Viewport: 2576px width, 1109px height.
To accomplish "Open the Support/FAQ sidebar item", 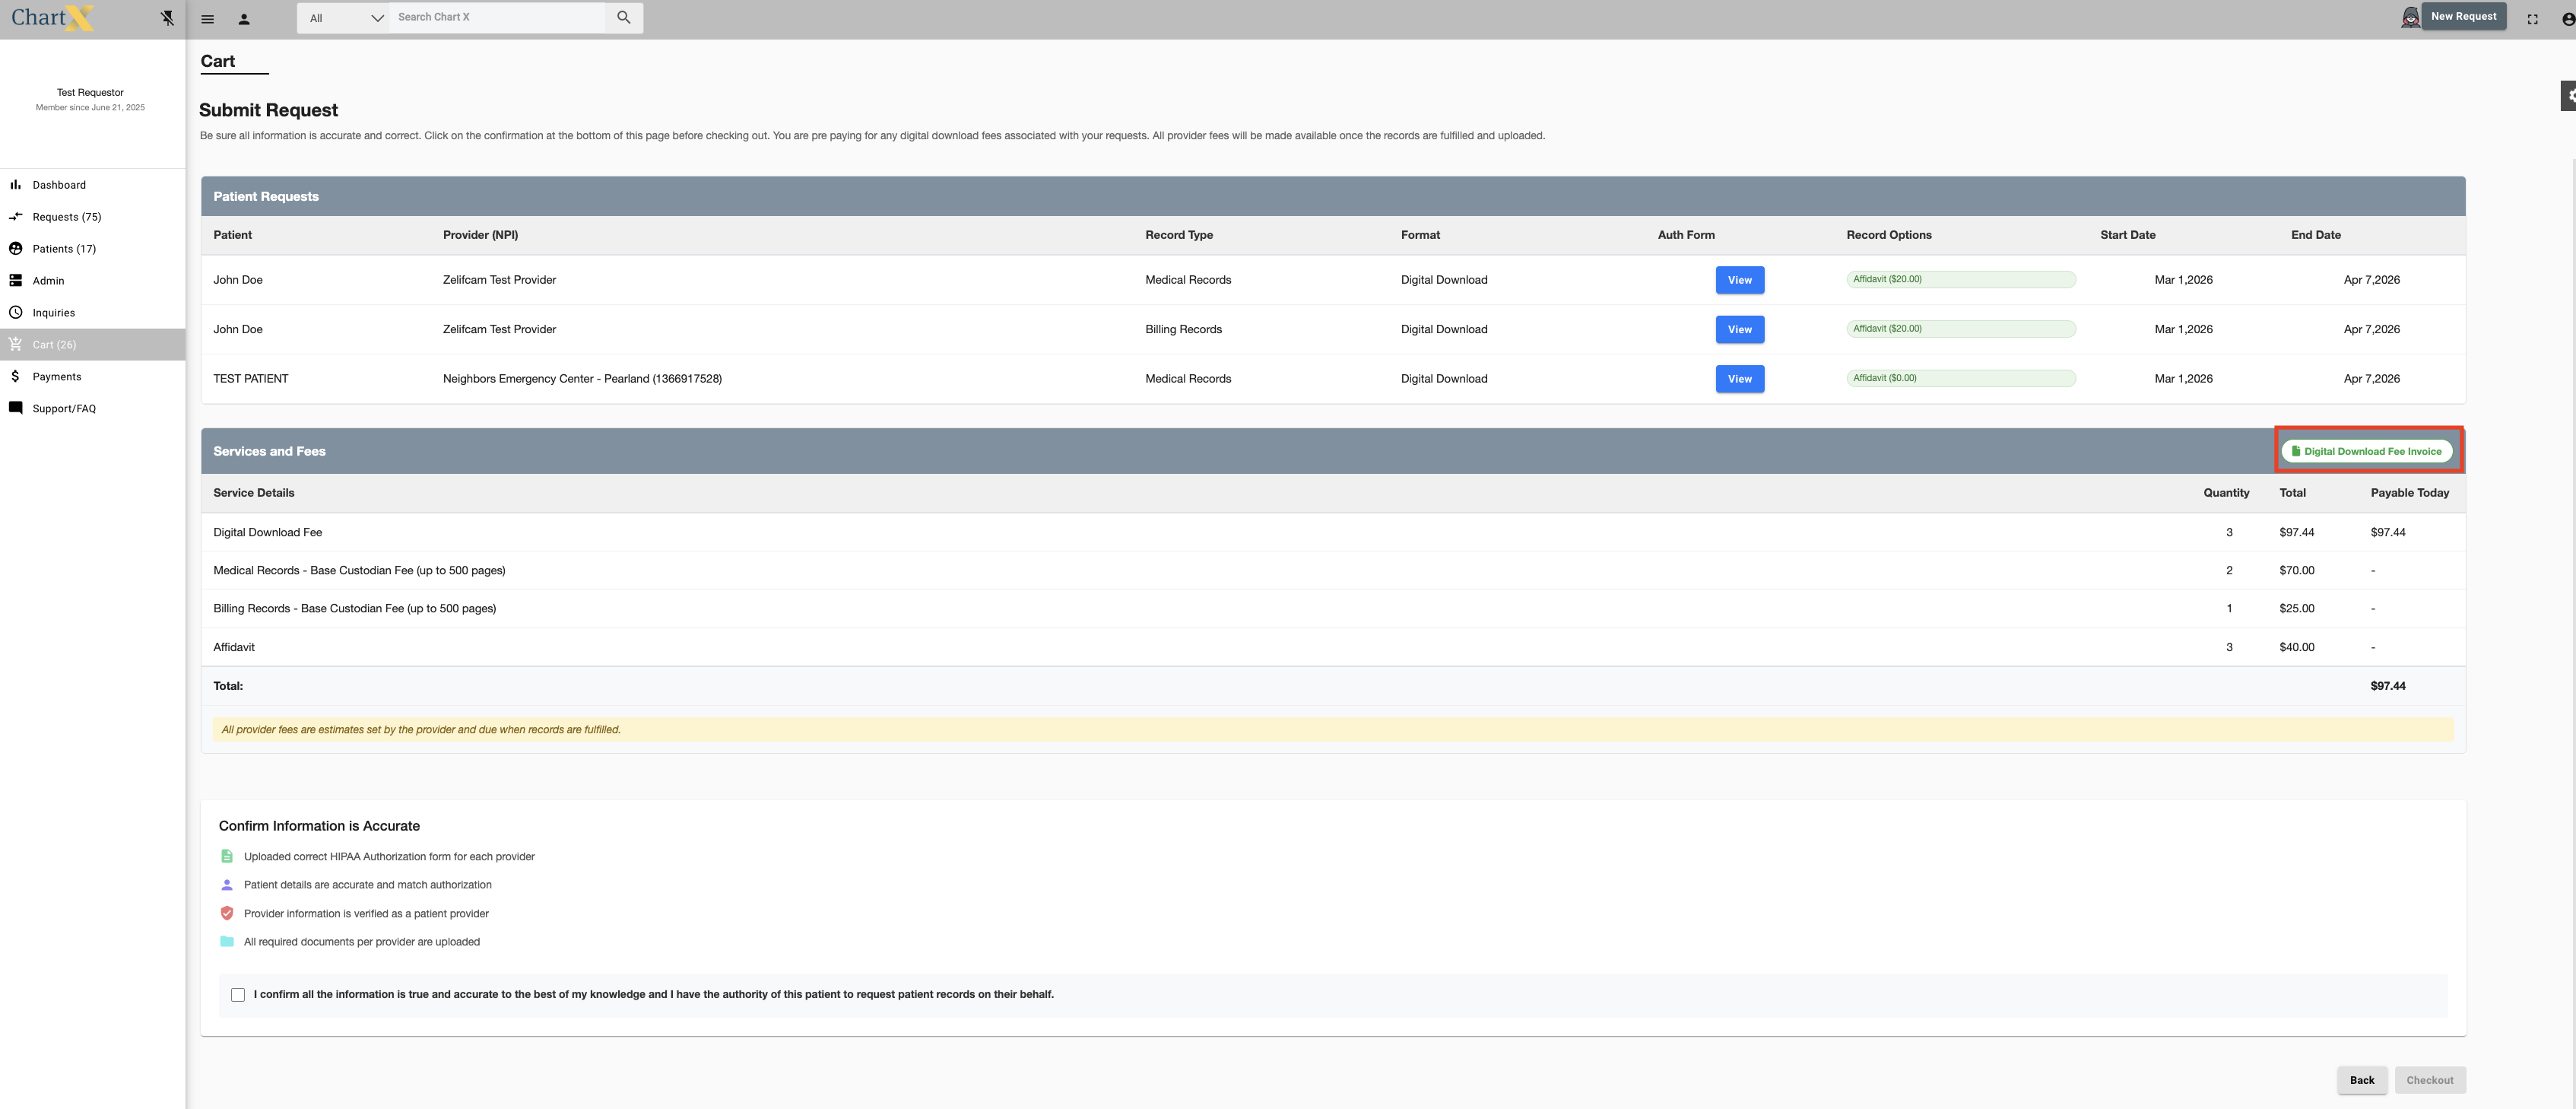I will pyautogui.click(x=64, y=409).
